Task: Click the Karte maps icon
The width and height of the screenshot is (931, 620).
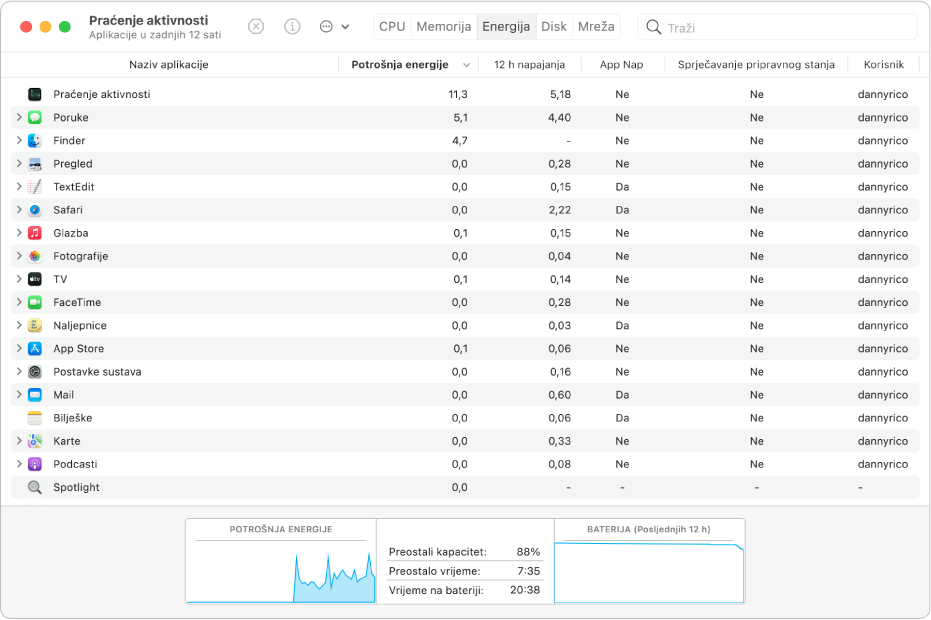Action: click(x=35, y=441)
